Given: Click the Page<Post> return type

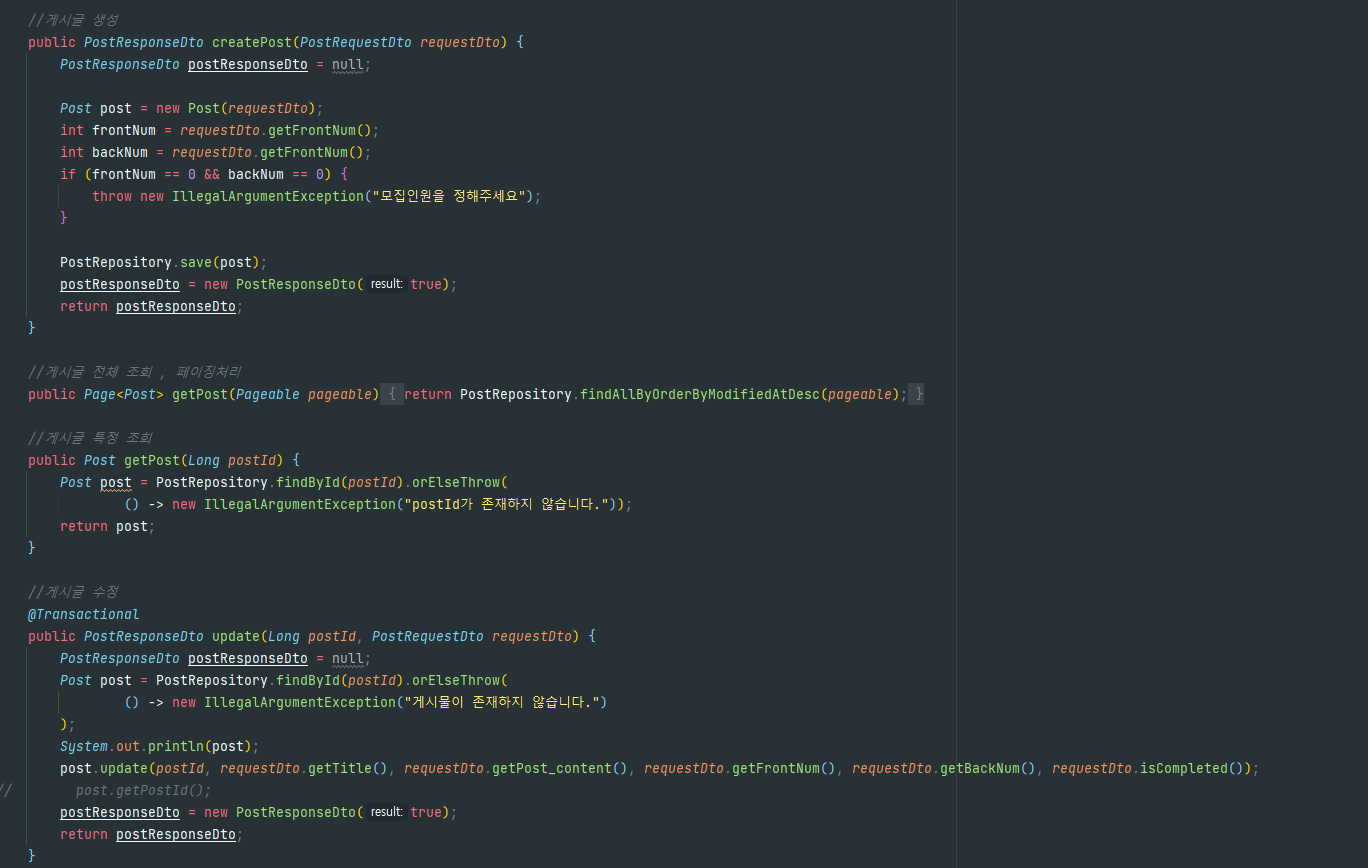Looking at the screenshot, I should coord(124,394).
